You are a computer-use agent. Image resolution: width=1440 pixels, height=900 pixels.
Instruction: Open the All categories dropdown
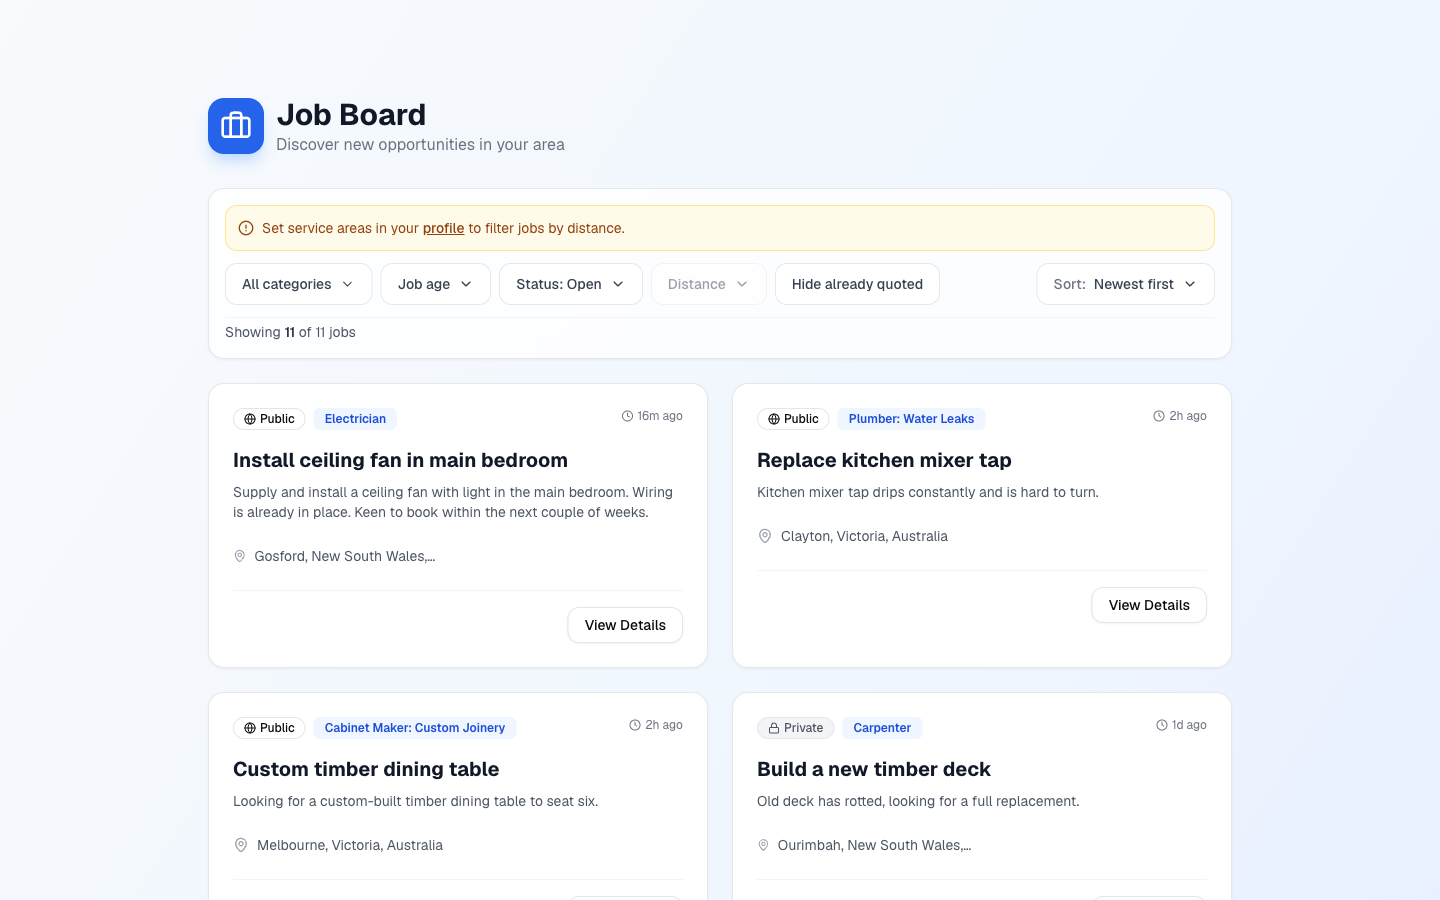(x=299, y=284)
